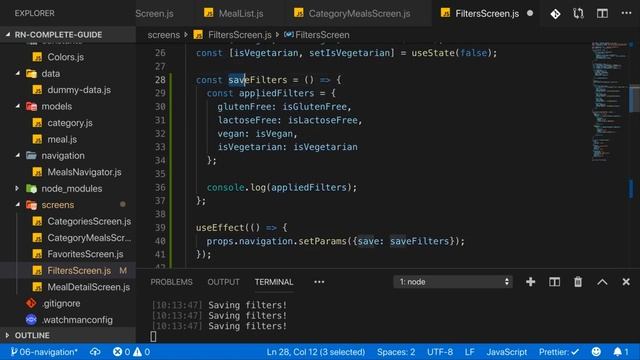Click line number 36 in gutter
The height and width of the screenshot is (360, 640).
pos(160,187)
